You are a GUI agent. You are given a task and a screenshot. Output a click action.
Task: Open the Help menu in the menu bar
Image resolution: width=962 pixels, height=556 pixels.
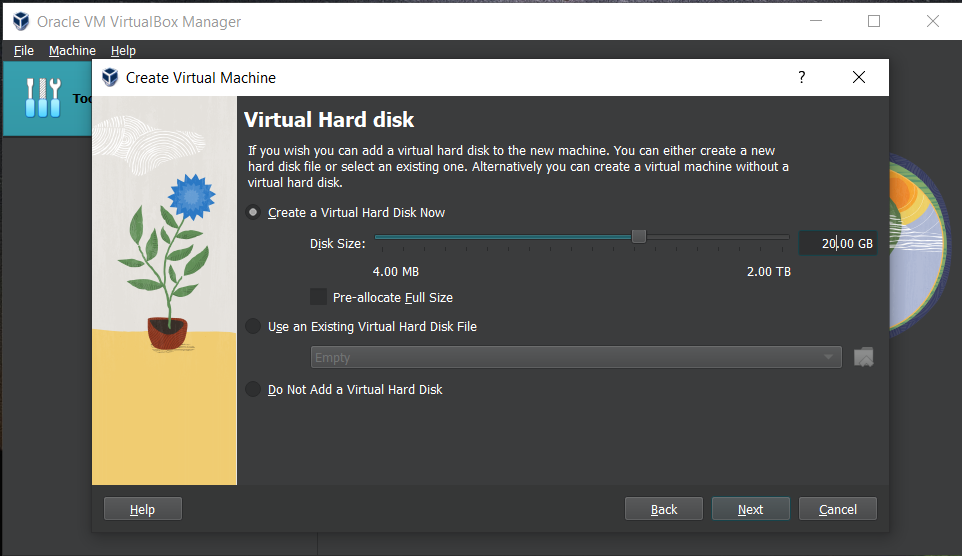[x=123, y=50]
